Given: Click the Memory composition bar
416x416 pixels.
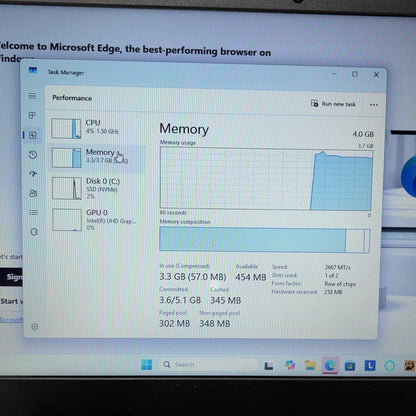Looking at the screenshot, I should [265, 240].
